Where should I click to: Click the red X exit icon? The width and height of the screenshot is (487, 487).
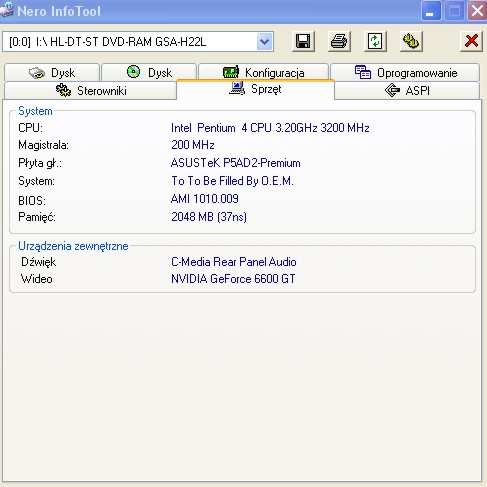(471, 42)
